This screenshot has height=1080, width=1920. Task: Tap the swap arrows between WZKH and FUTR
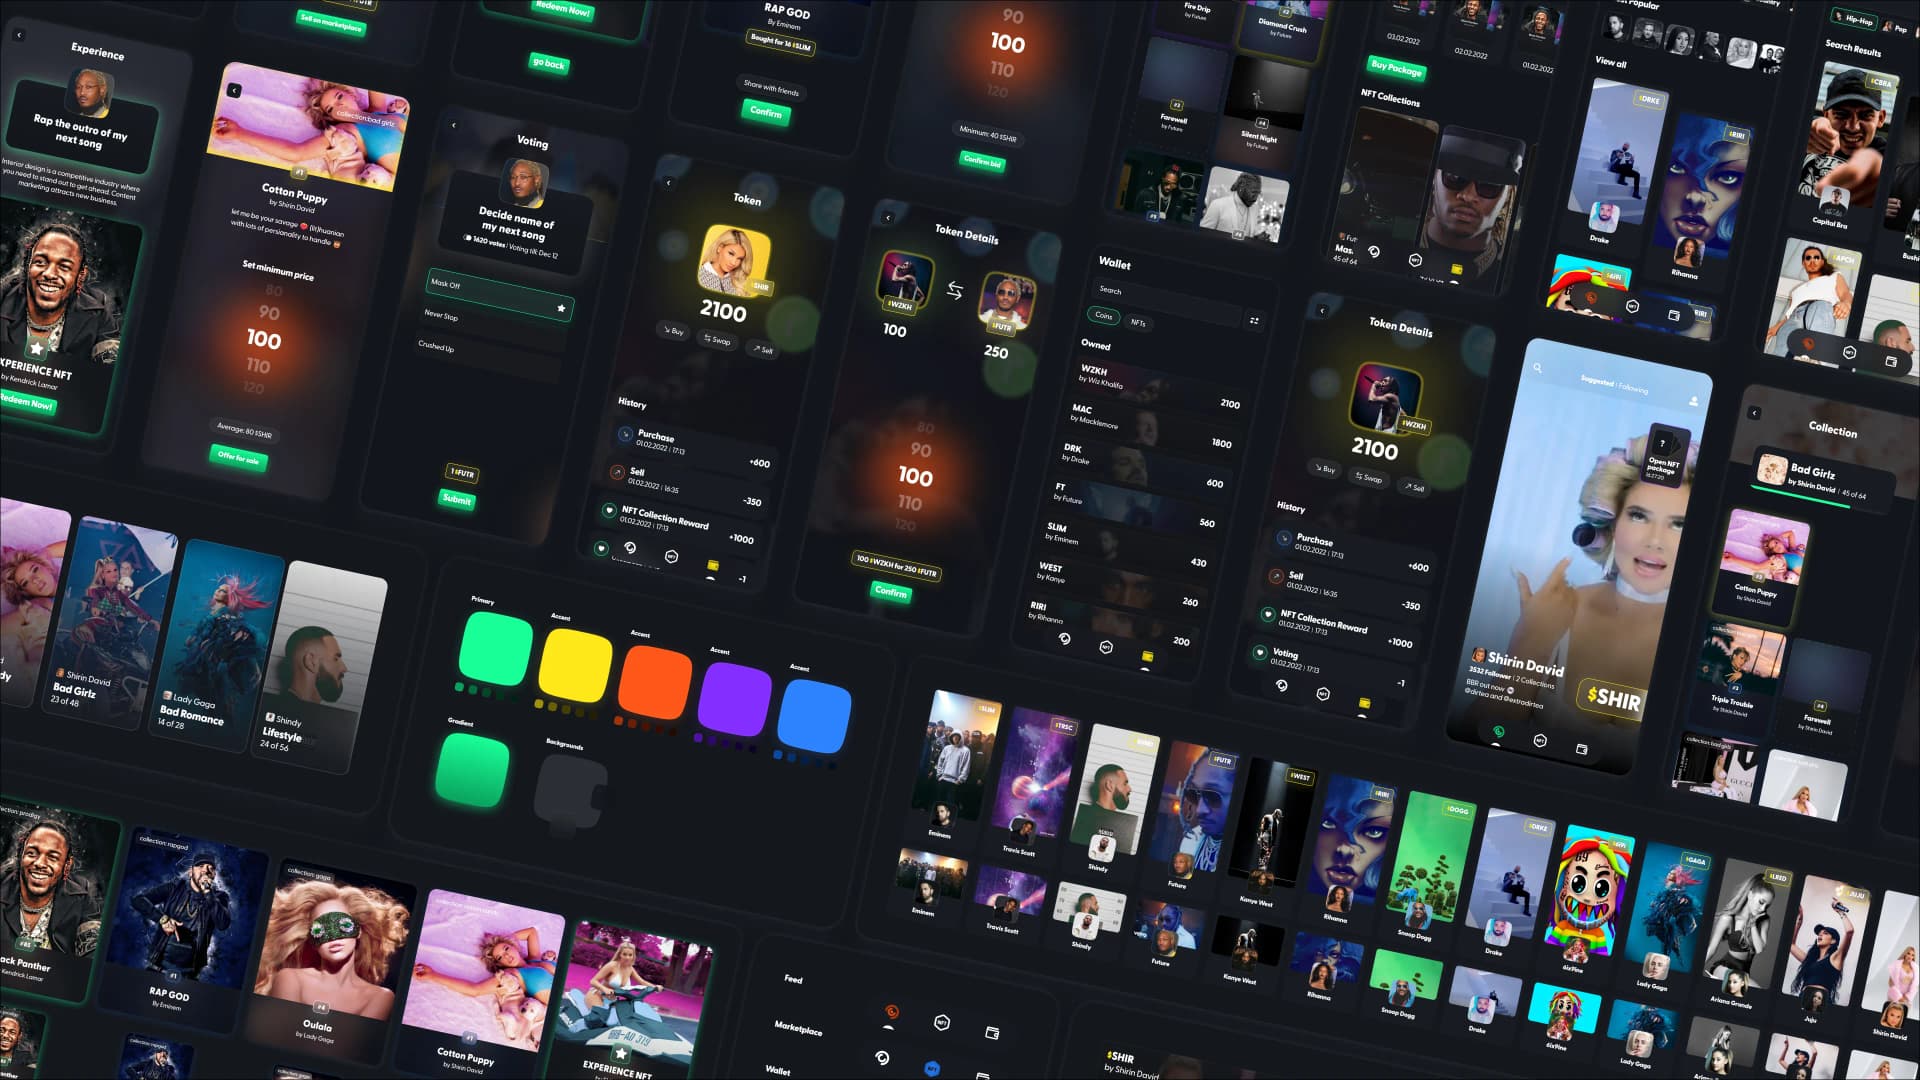(955, 291)
